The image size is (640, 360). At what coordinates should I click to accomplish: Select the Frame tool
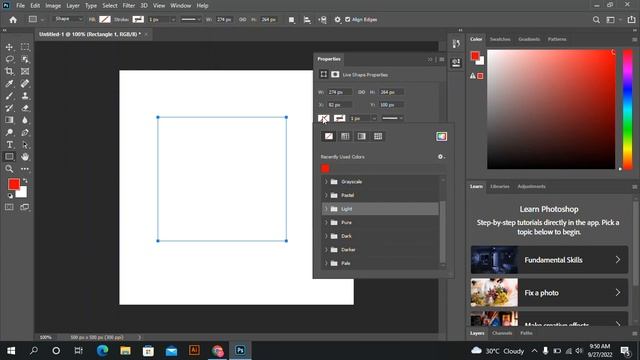[25, 71]
